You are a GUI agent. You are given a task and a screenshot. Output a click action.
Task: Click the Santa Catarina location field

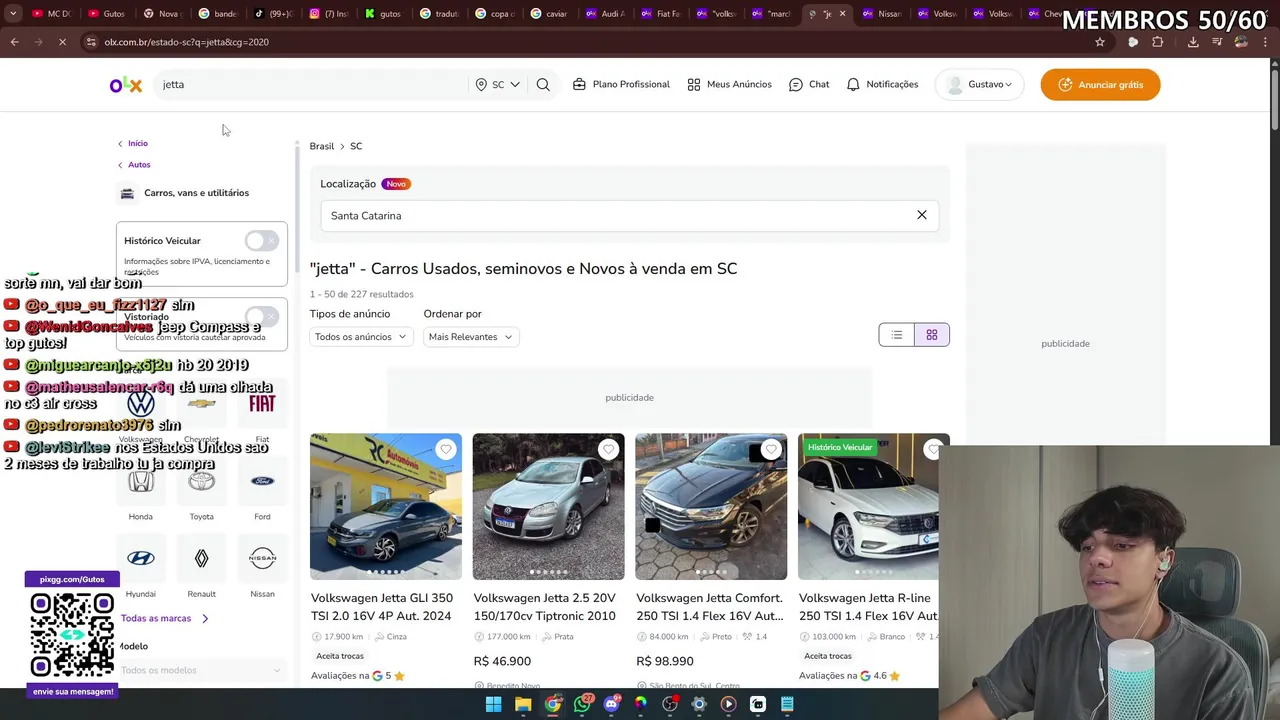629,216
